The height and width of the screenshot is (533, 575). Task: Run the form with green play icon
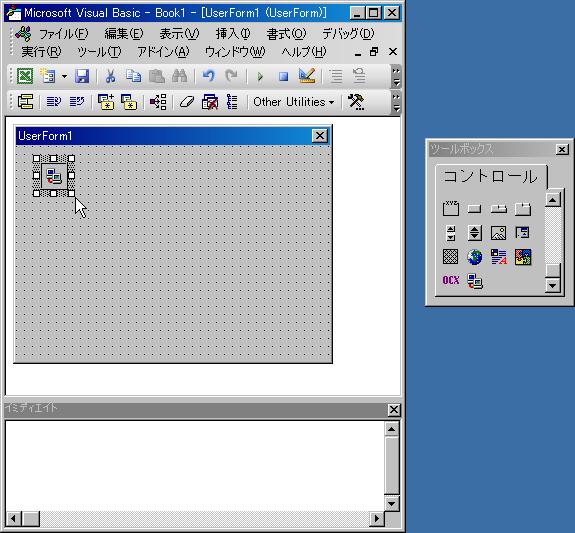tap(260, 77)
